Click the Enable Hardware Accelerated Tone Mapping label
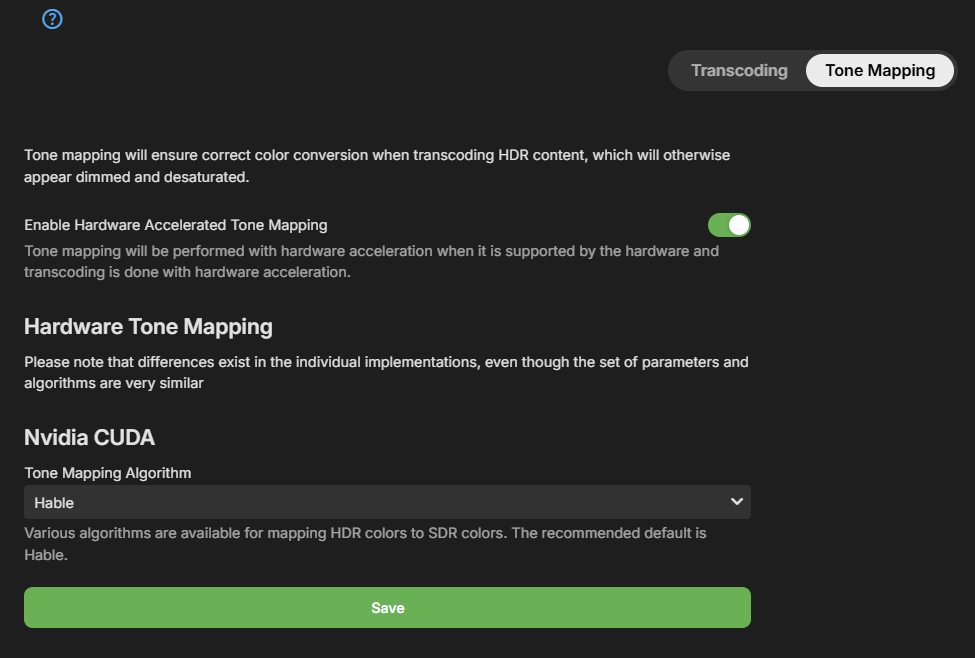The height and width of the screenshot is (658, 975). point(176,225)
